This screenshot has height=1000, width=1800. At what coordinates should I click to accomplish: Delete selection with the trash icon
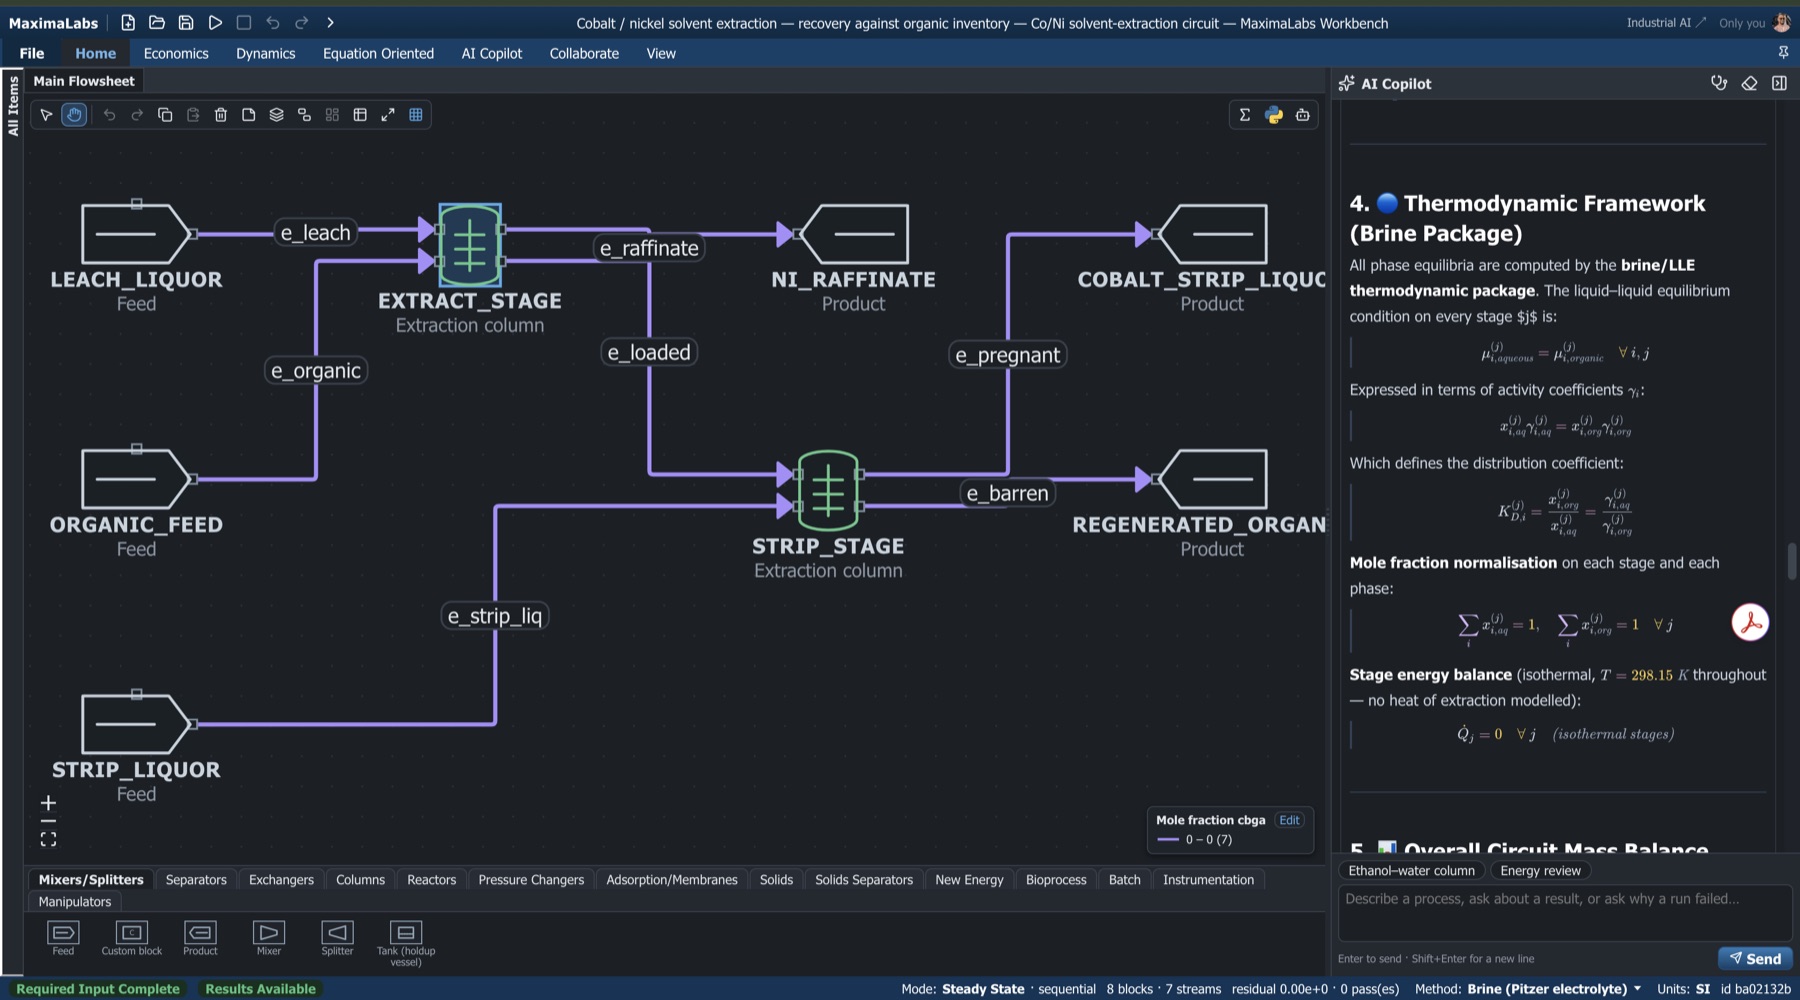click(x=221, y=115)
